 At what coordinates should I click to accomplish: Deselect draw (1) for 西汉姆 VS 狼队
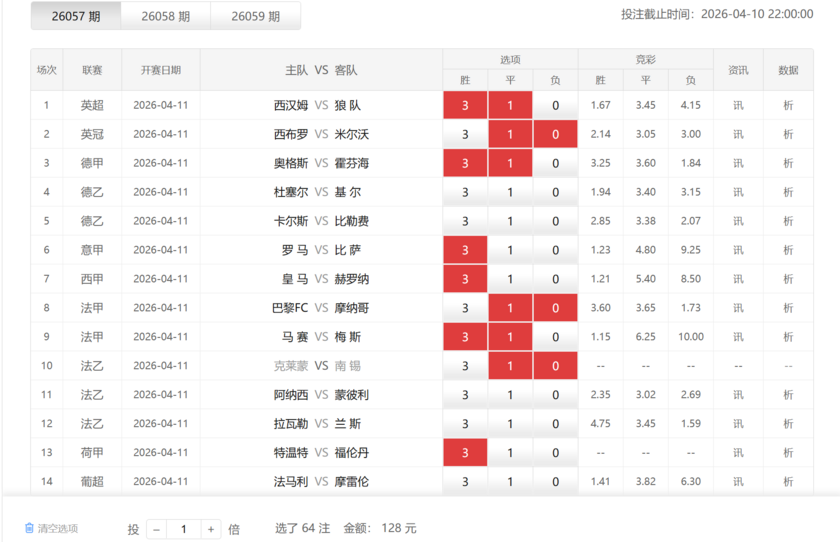click(x=510, y=105)
